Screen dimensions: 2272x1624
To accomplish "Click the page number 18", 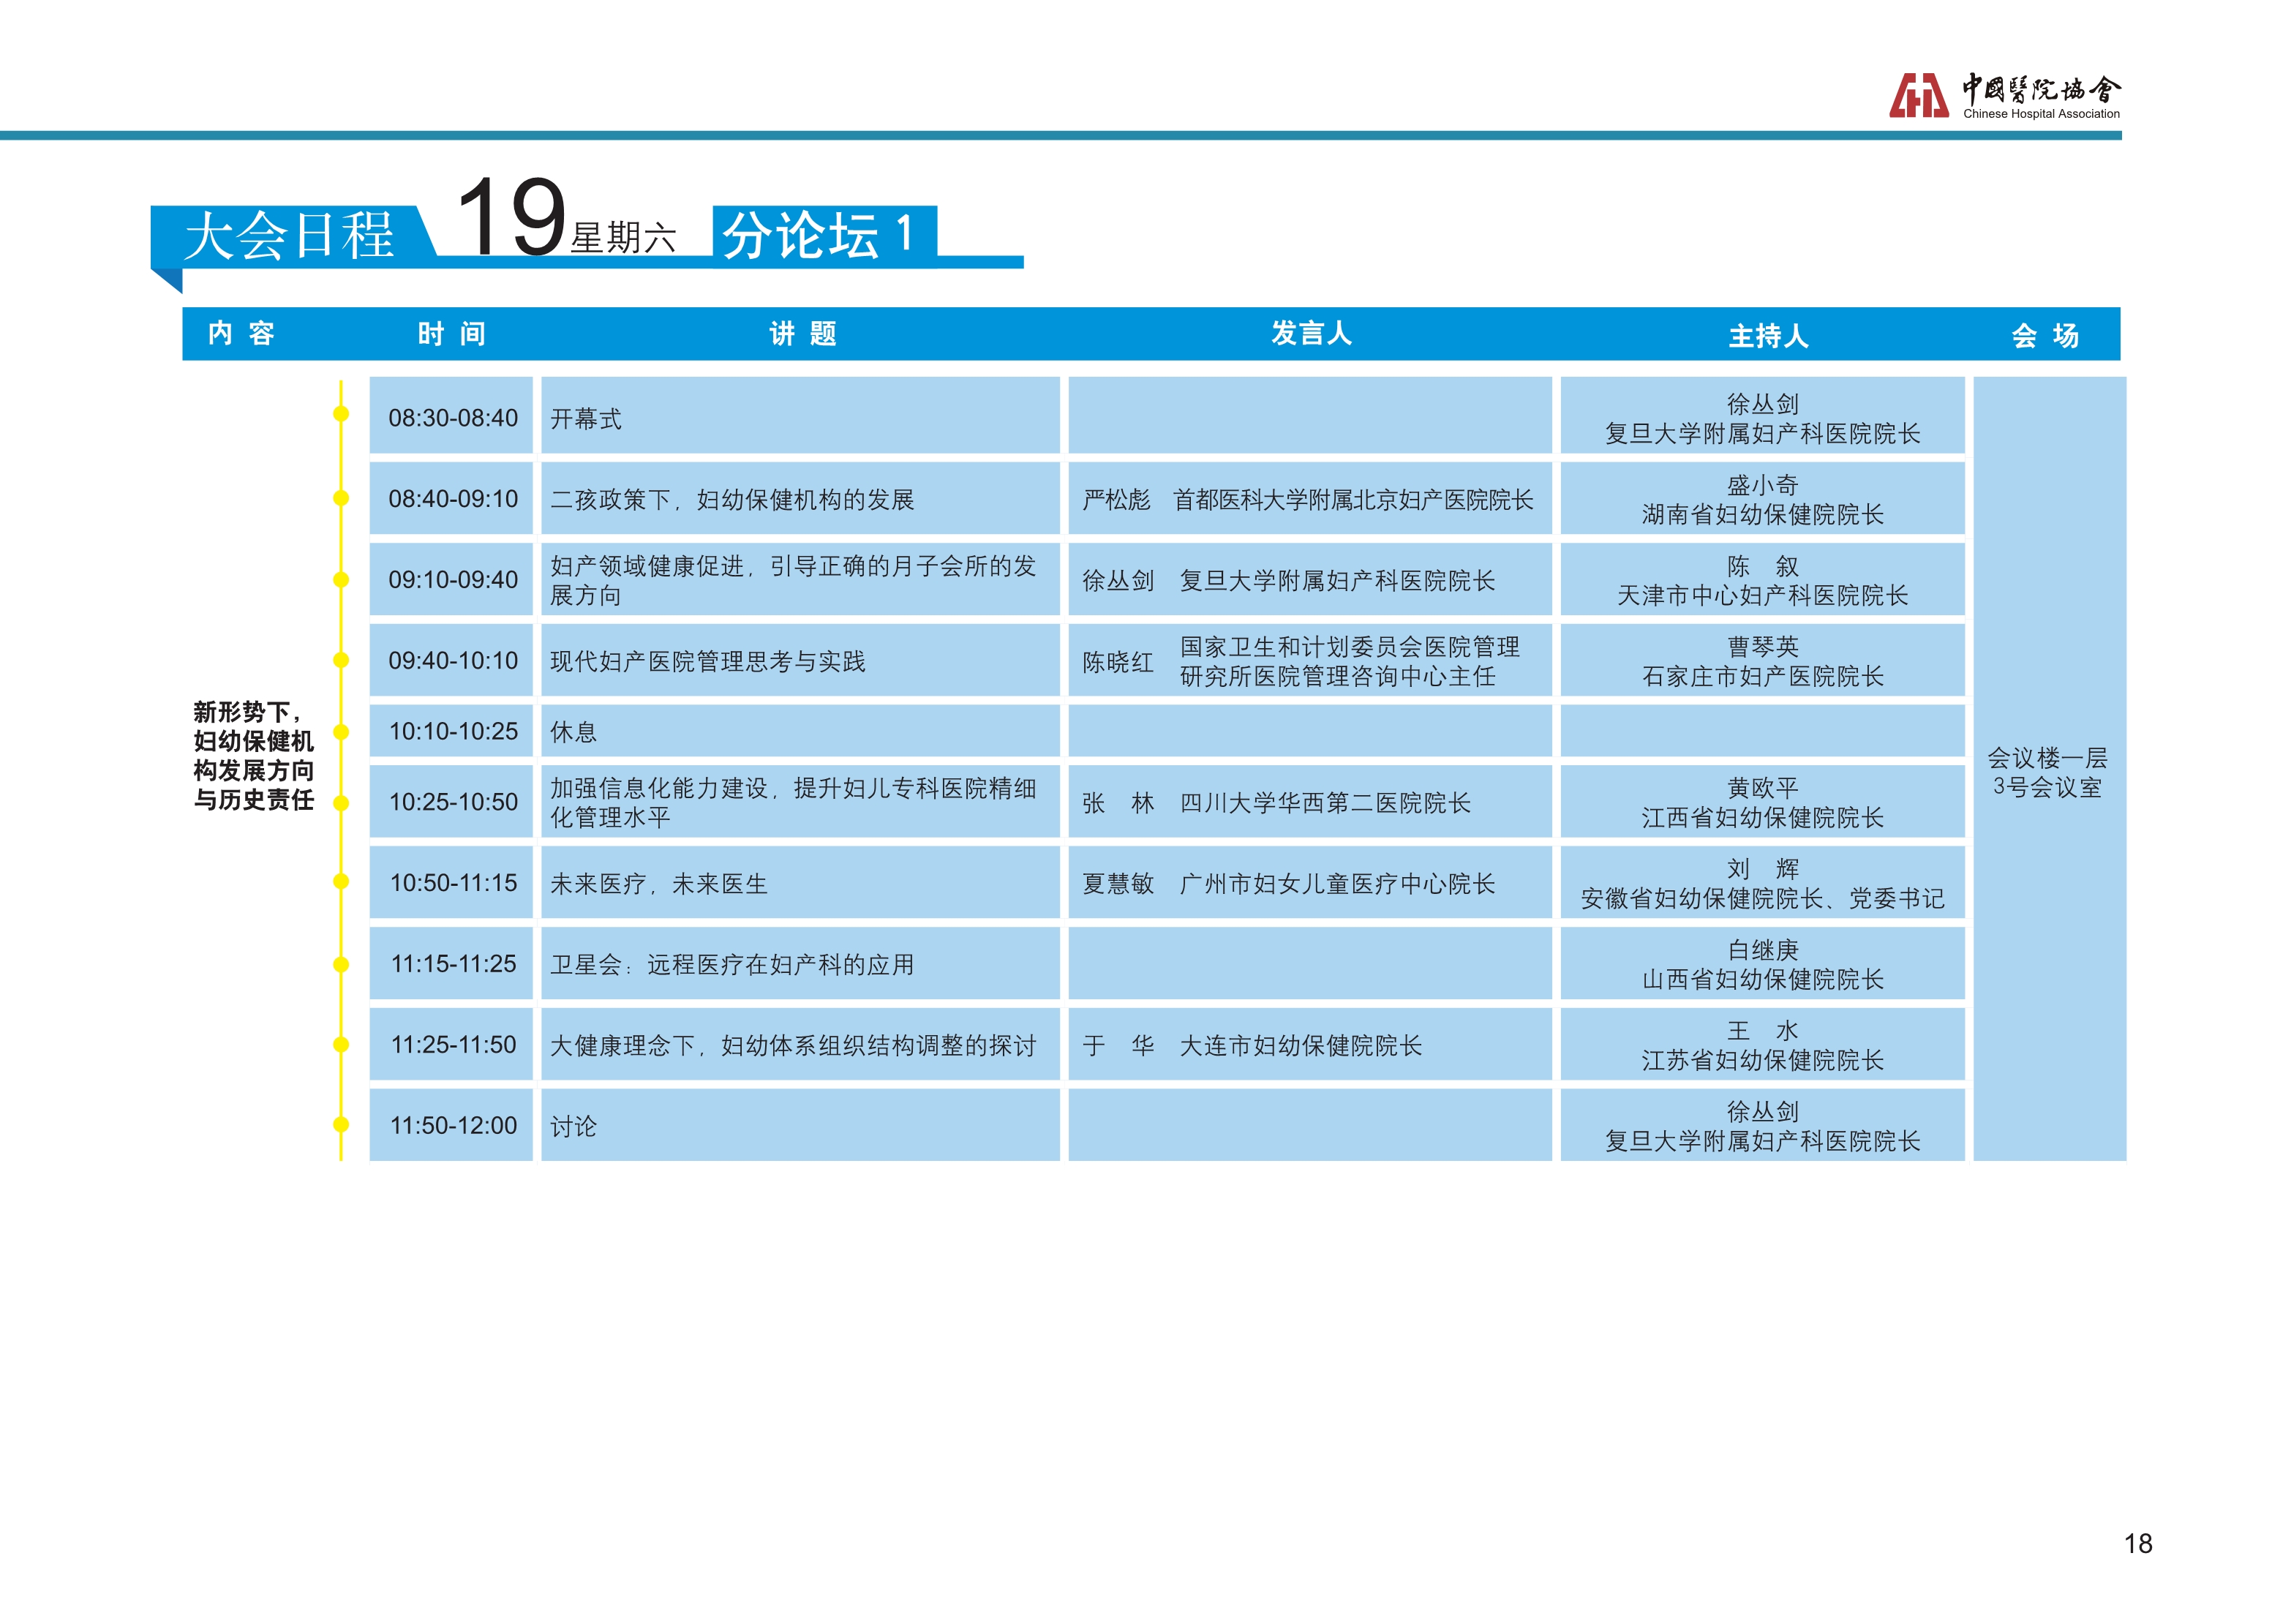I will (2137, 1543).
